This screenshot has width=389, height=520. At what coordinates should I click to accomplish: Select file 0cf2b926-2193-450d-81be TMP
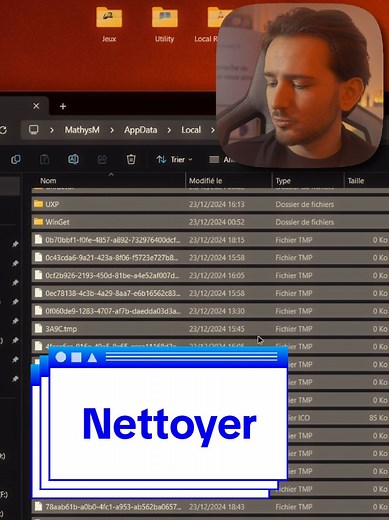click(210, 275)
